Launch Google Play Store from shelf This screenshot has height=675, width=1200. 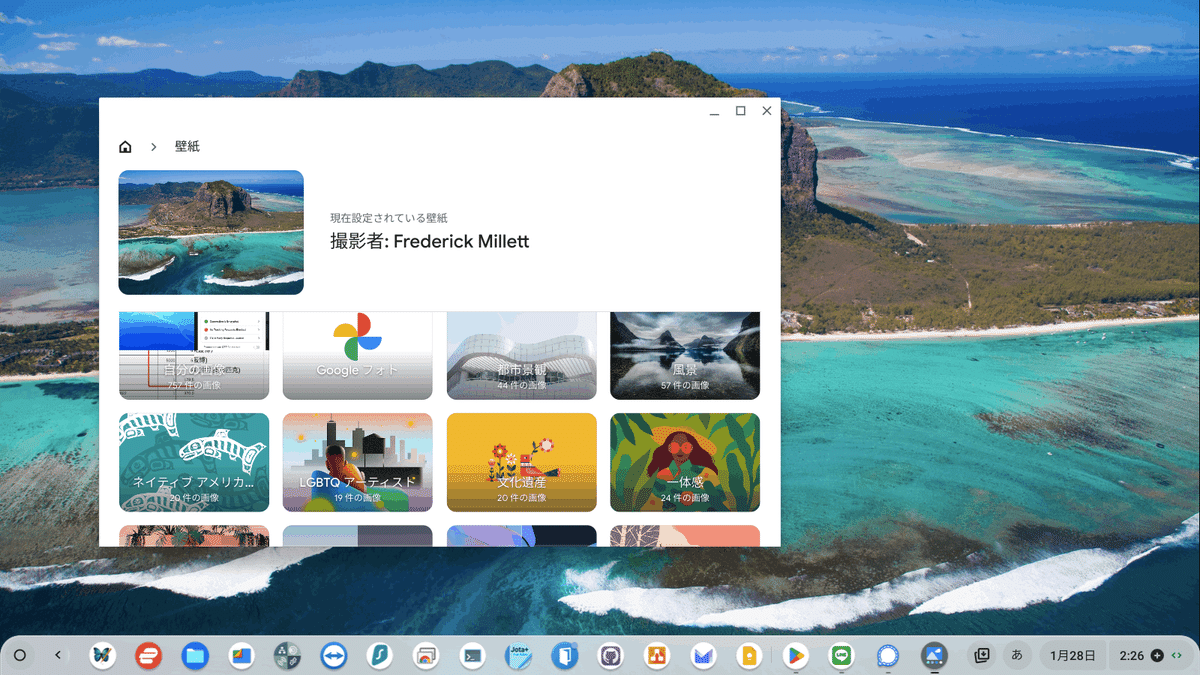(796, 656)
